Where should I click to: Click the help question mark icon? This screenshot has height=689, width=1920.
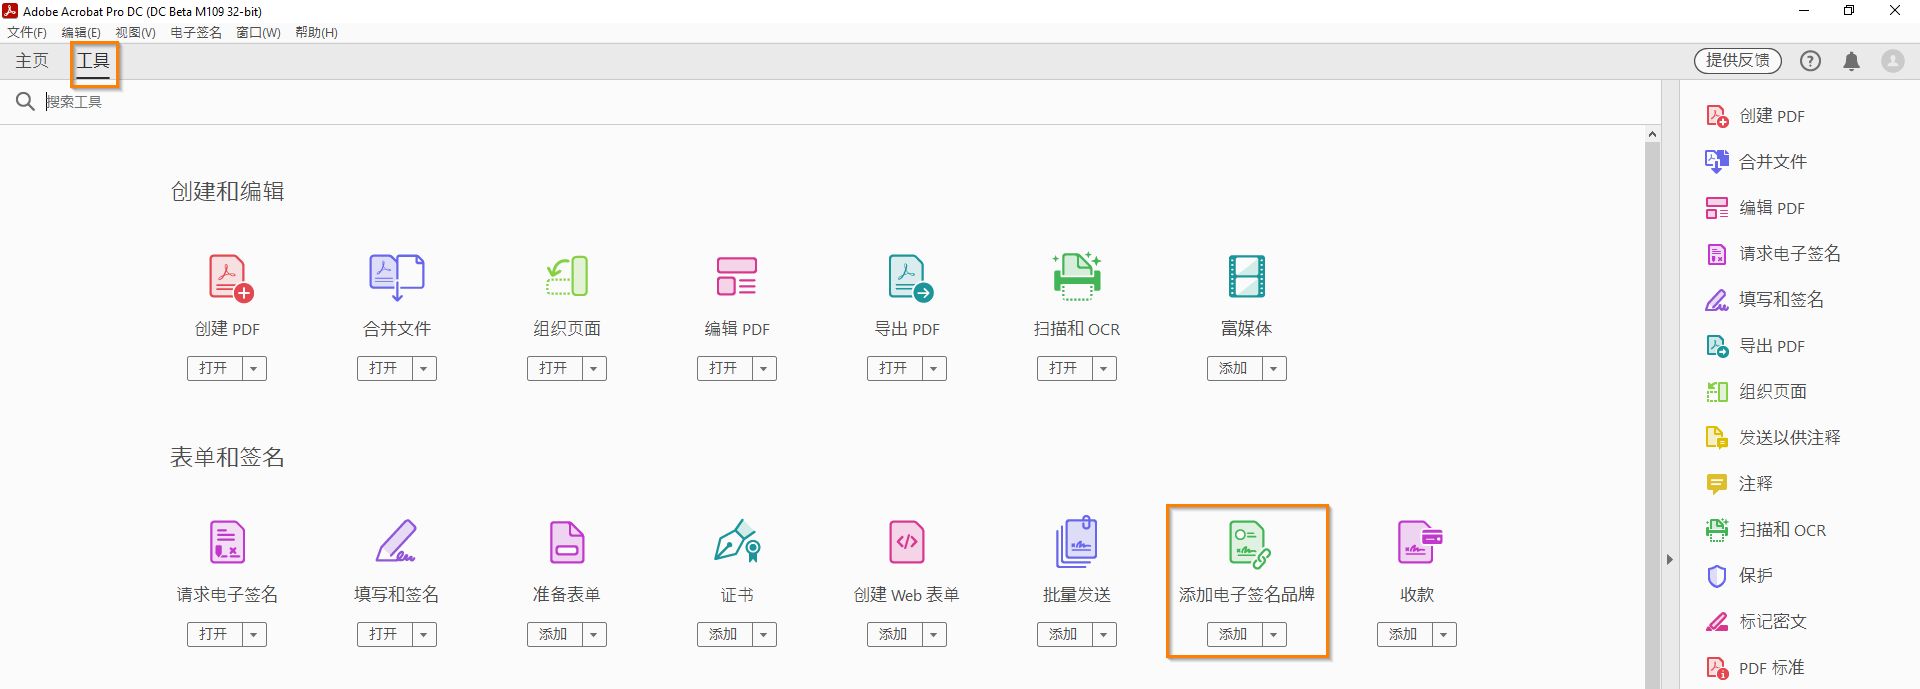click(x=1810, y=61)
